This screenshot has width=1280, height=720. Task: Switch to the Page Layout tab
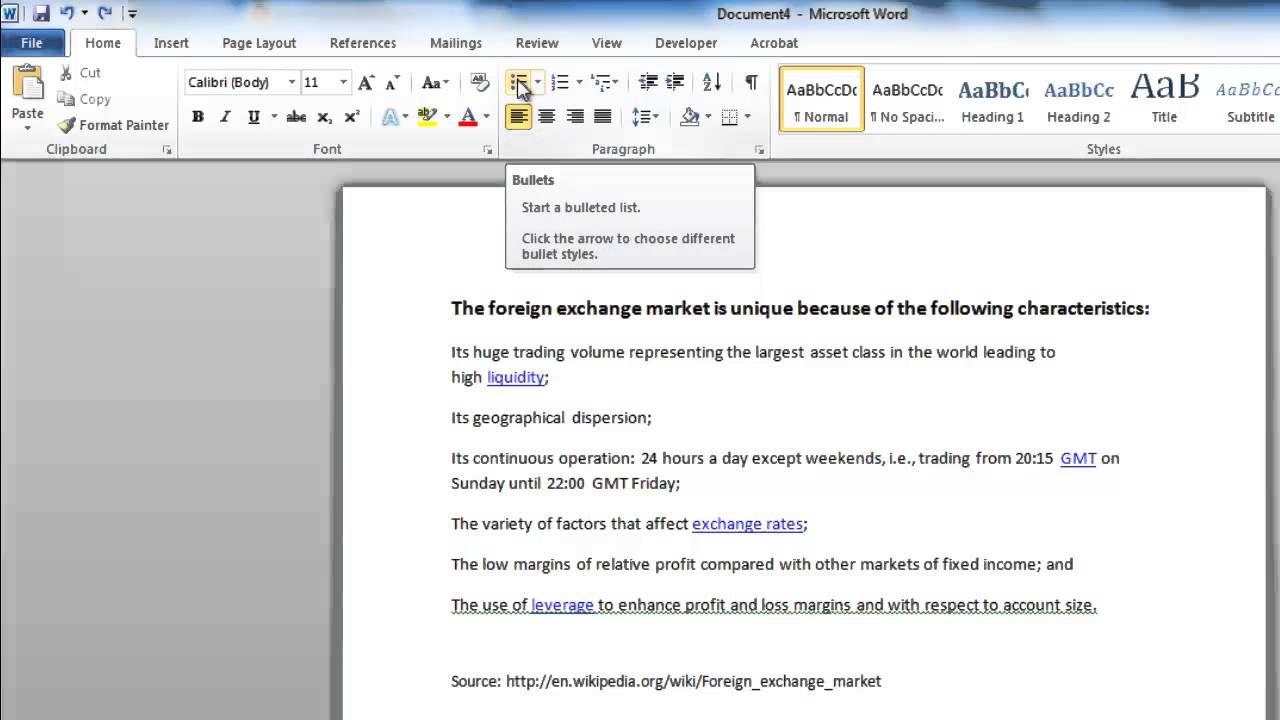pyautogui.click(x=259, y=43)
